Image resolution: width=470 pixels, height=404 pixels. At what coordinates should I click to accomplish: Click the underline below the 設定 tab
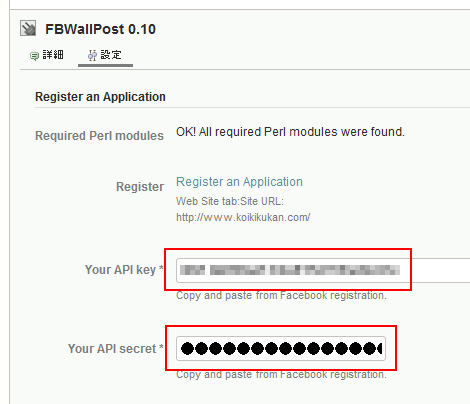(105, 65)
